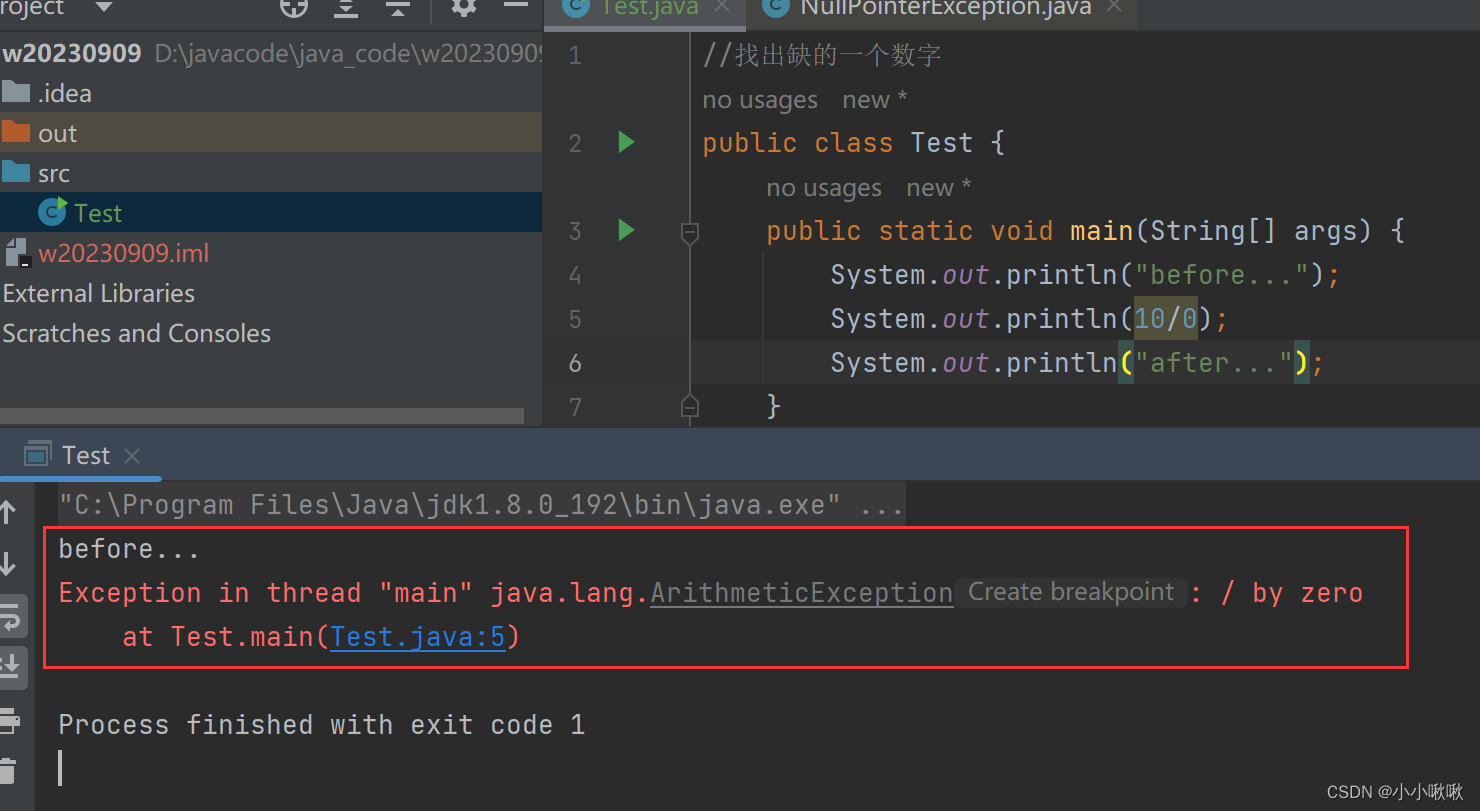The width and height of the screenshot is (1480, 811).
Task: Click the 10/0 expression in line 5
Action: pyautogui.click(x=1165, y=319)
